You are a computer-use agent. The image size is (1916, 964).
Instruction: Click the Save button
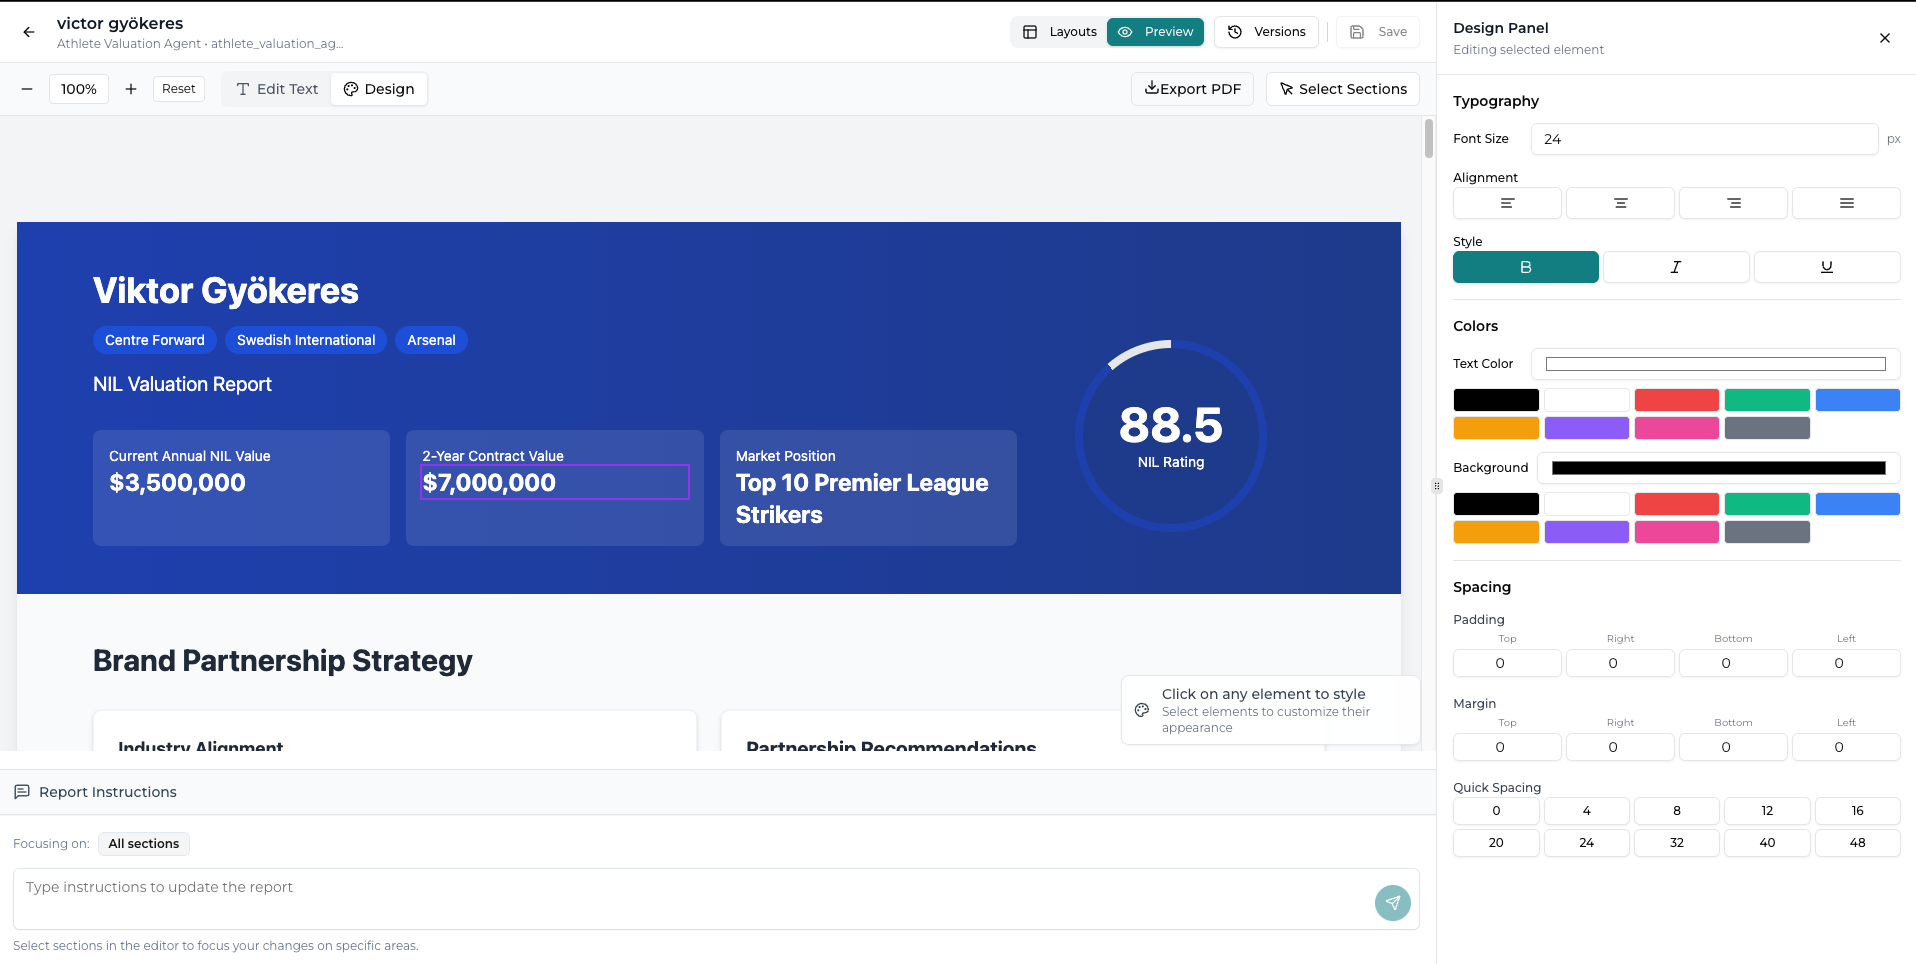point(1378,32)
